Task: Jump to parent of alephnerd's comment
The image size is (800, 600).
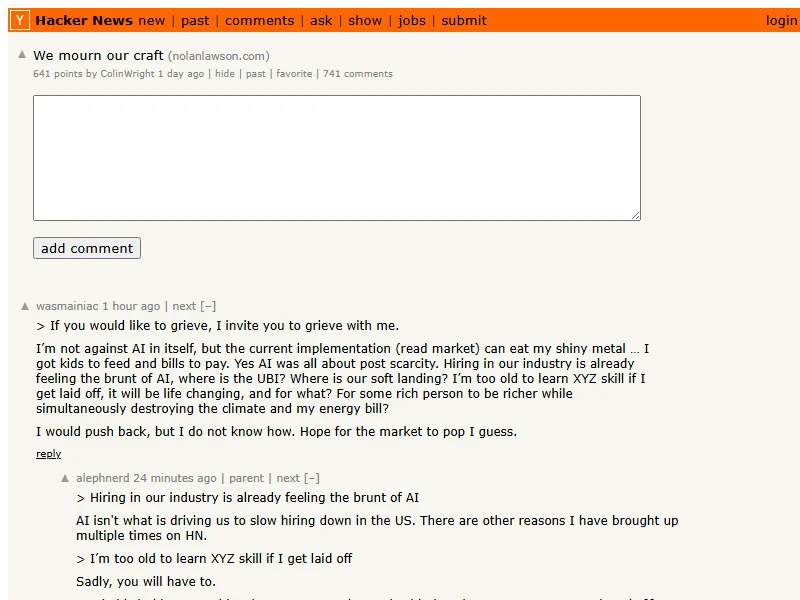Action: point(246,479)
